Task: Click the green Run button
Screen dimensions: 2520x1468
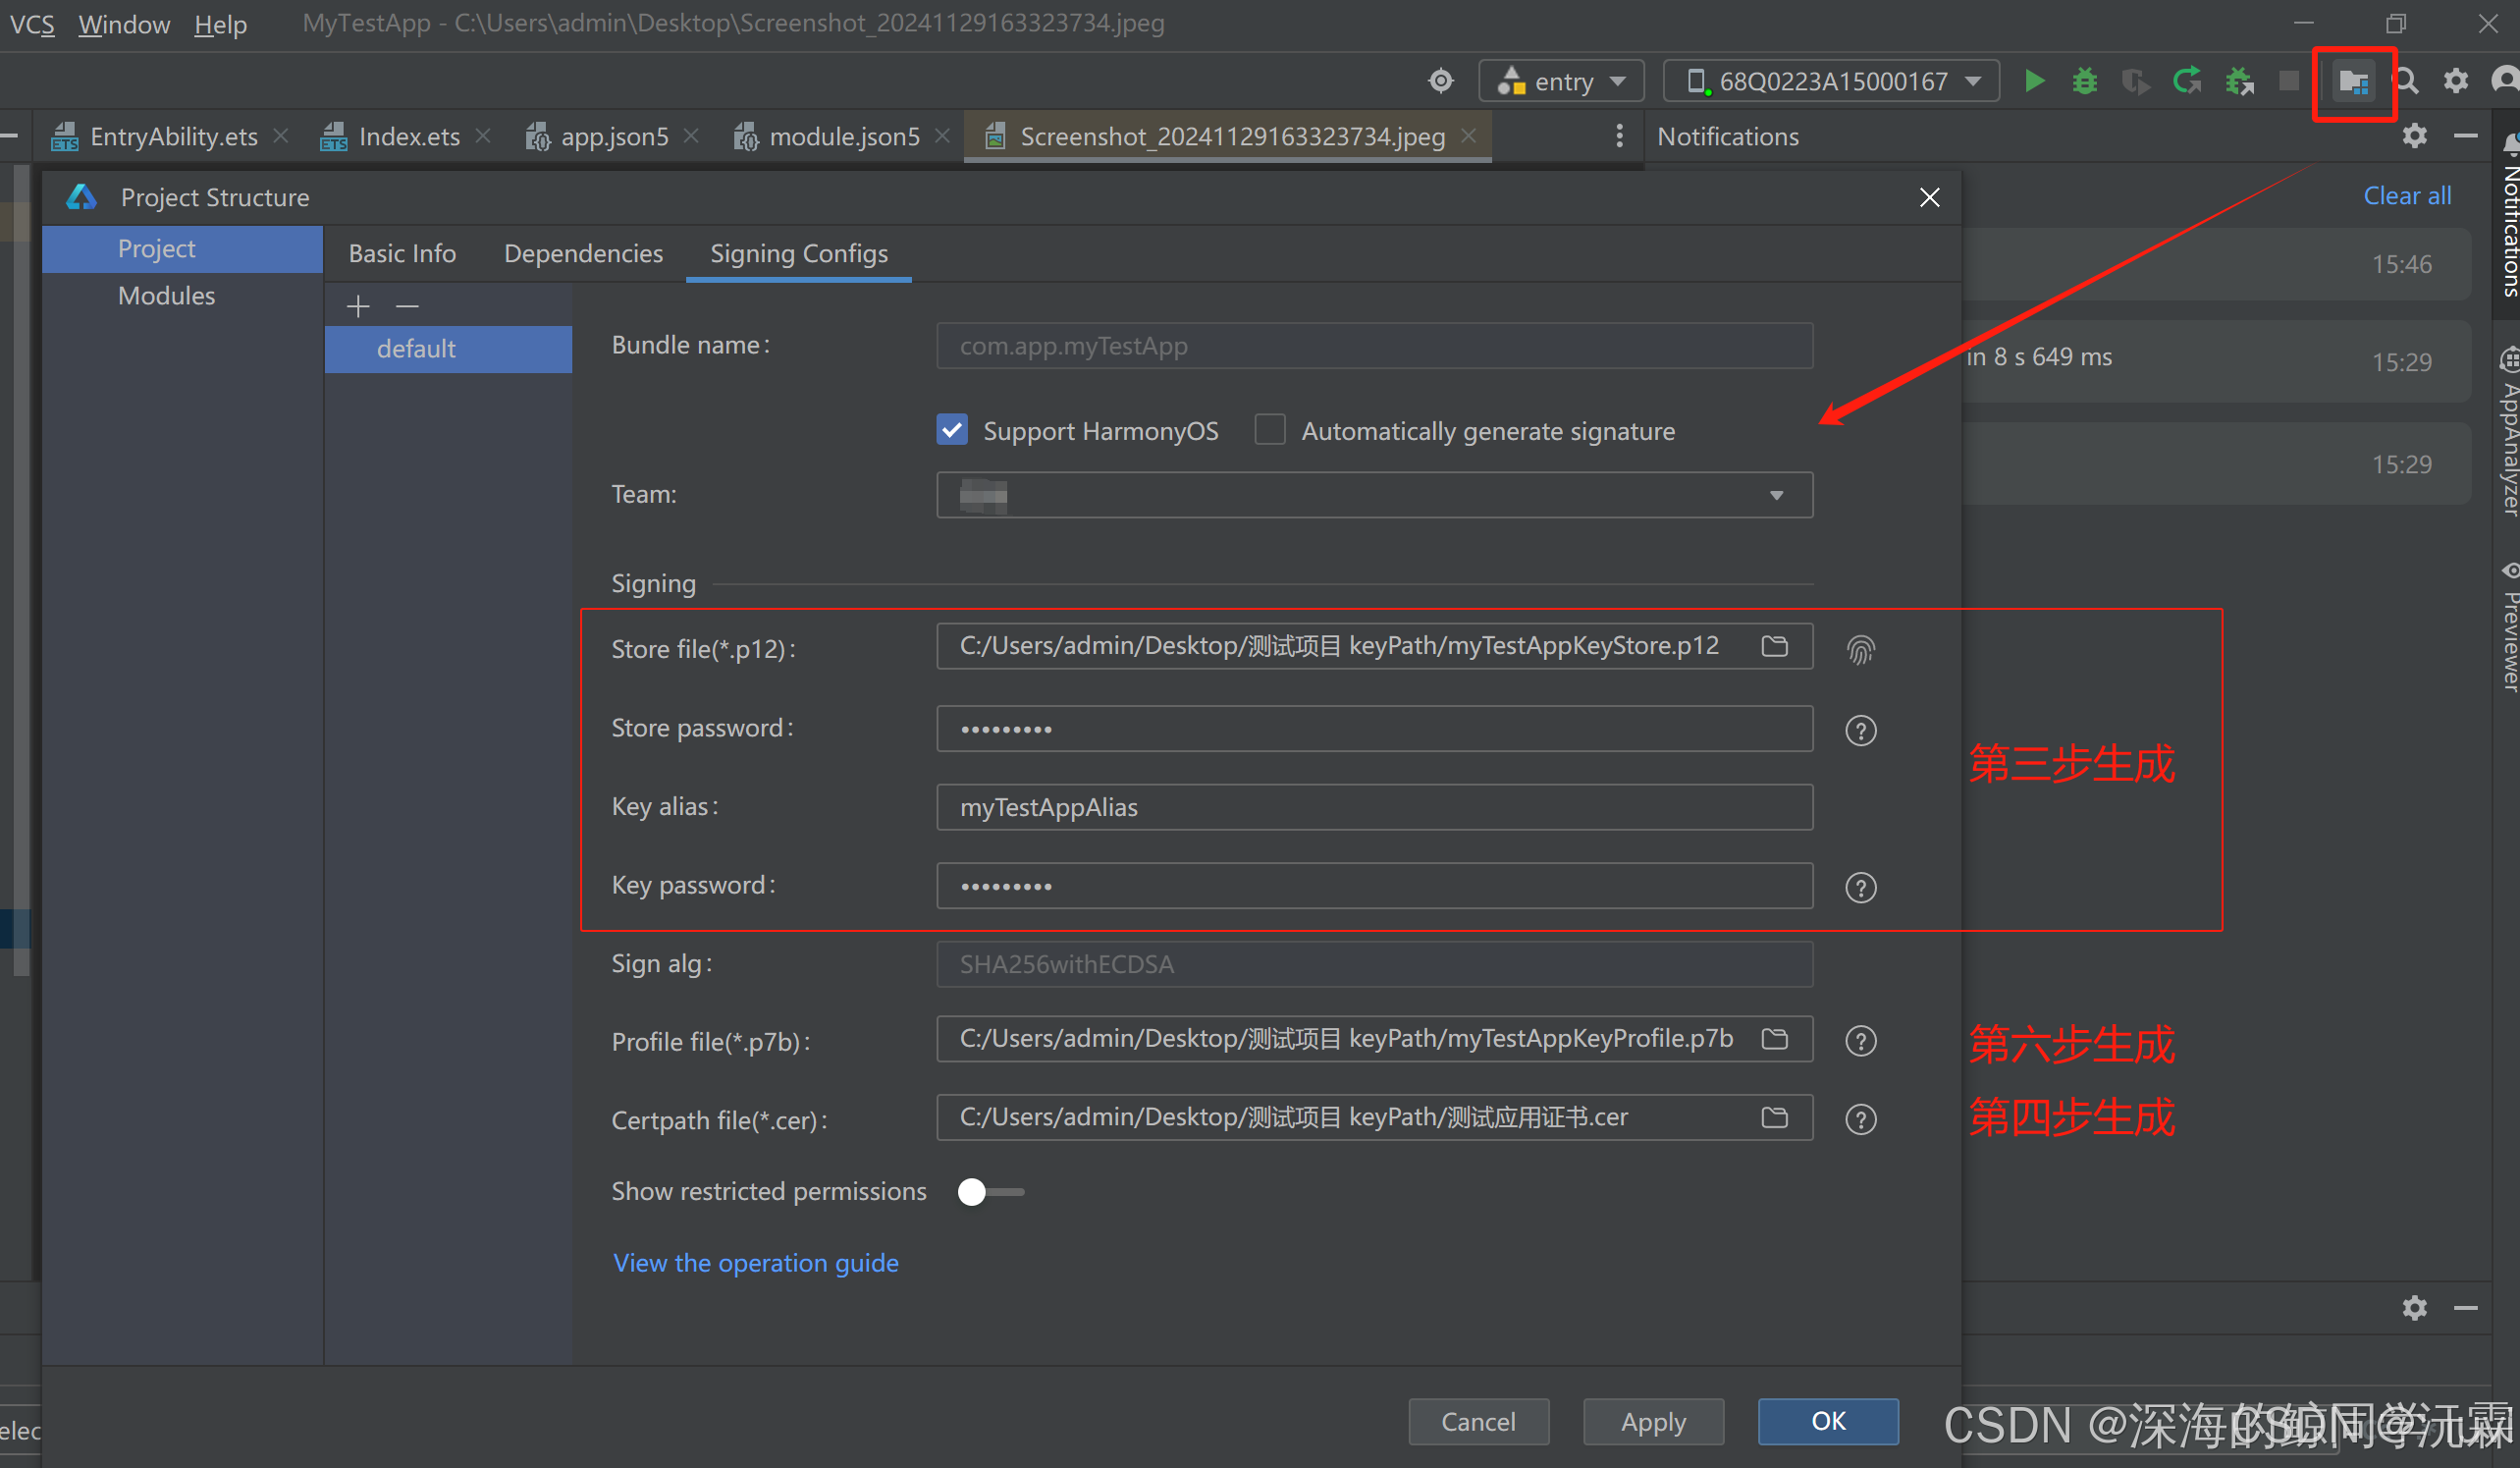Action: 2033,81
